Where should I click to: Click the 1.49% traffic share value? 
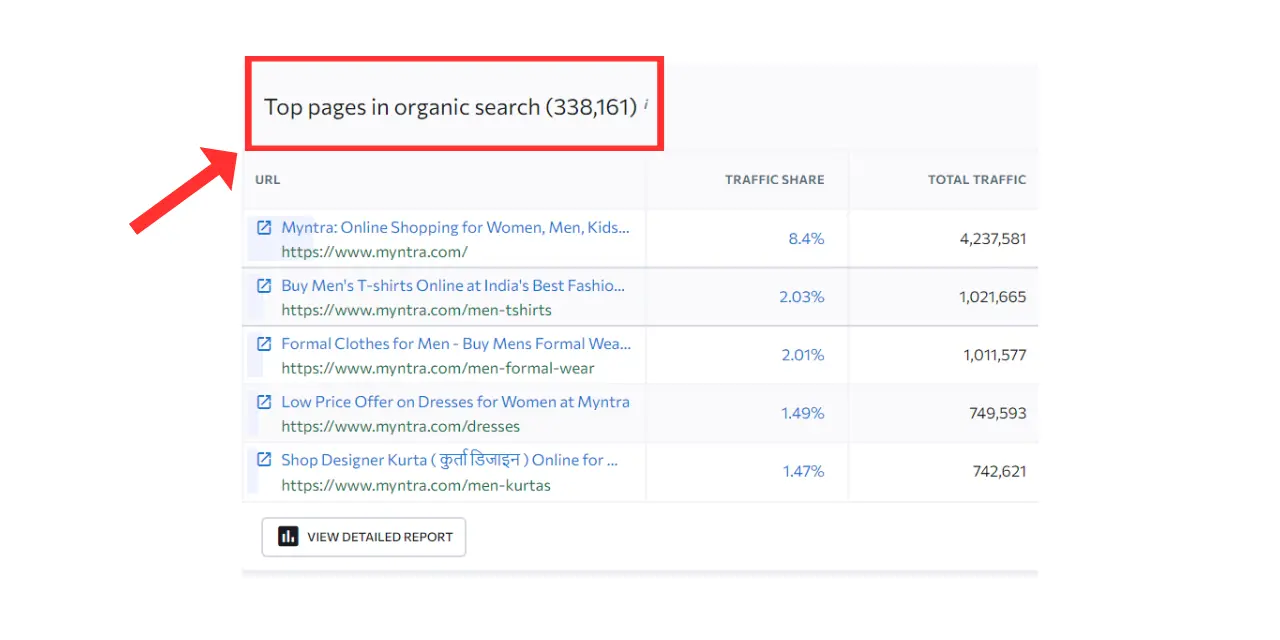(x=803, y=413)
